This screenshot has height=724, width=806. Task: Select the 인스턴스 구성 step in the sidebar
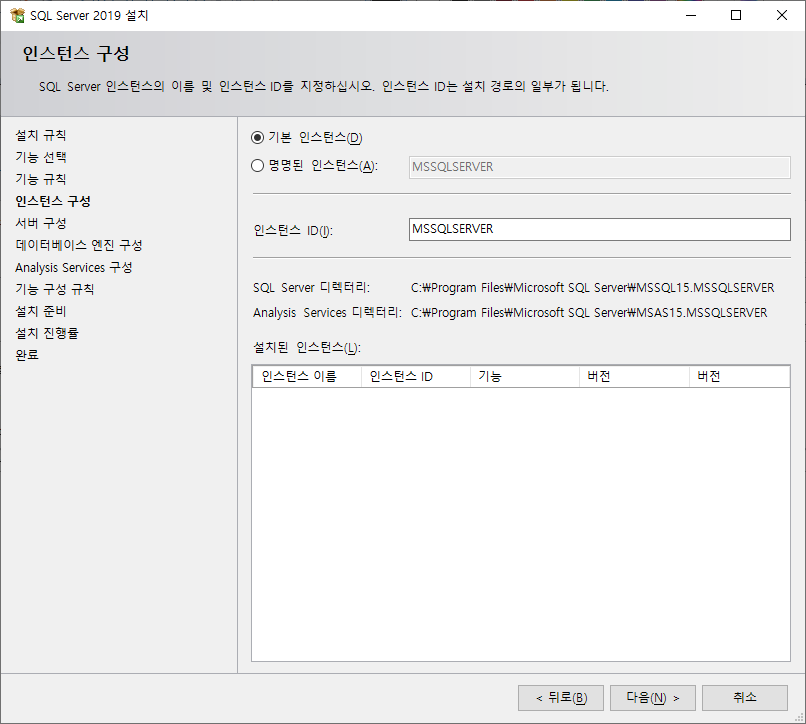[x=53, y=201]
